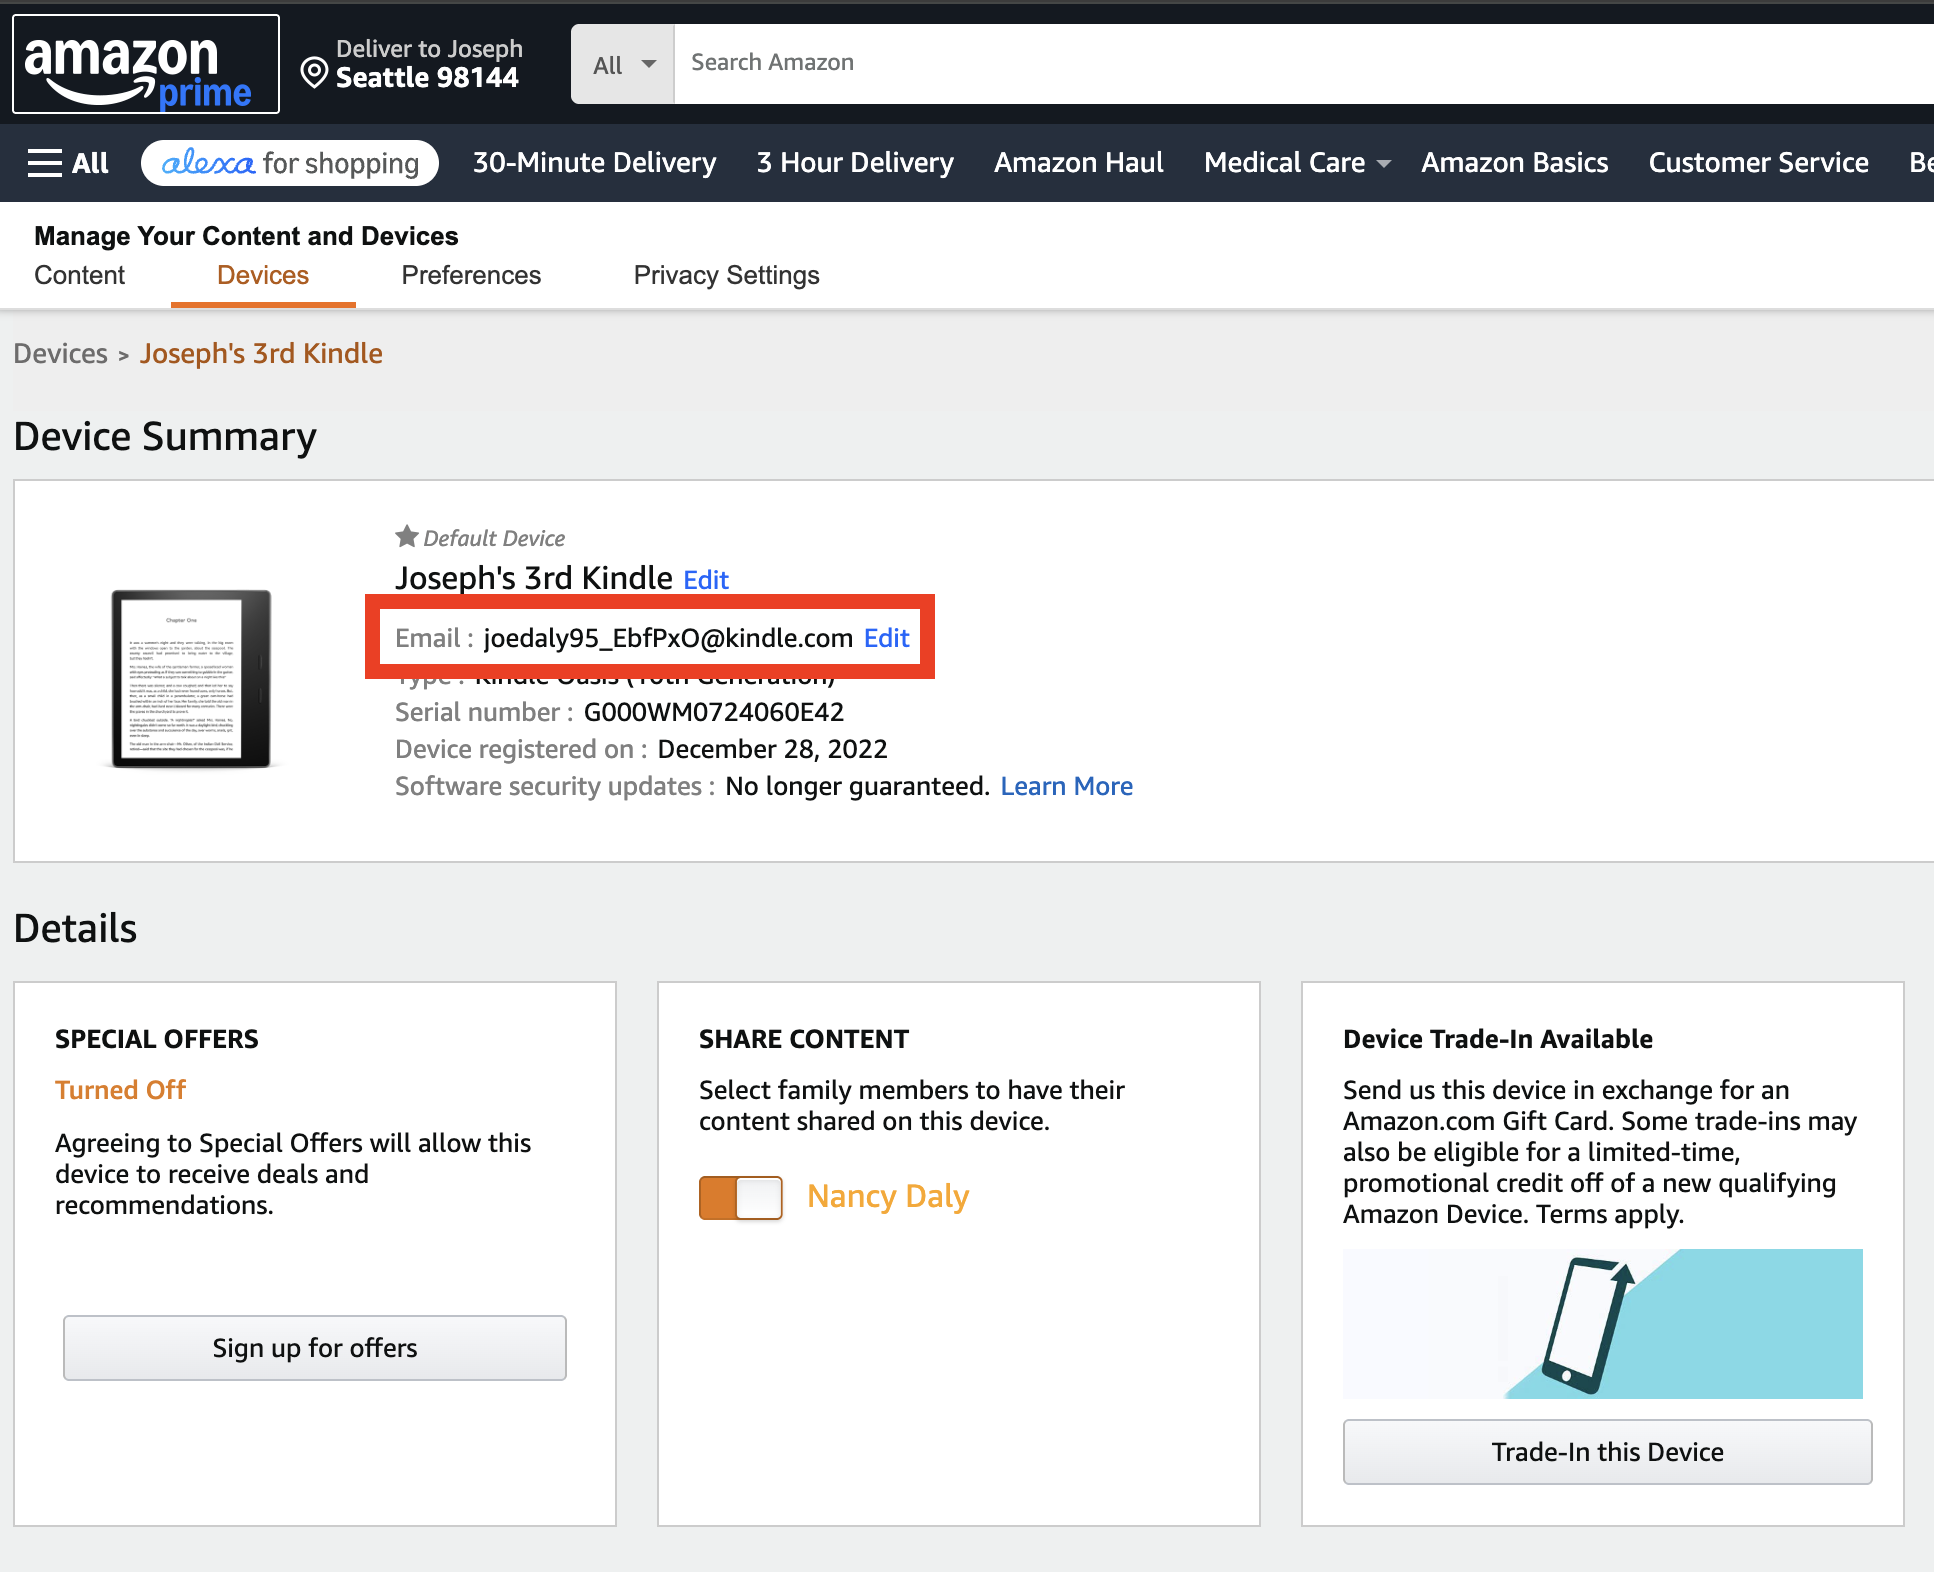
Task: Click the Amazon Prime logo
Action: tap(146, 65)
